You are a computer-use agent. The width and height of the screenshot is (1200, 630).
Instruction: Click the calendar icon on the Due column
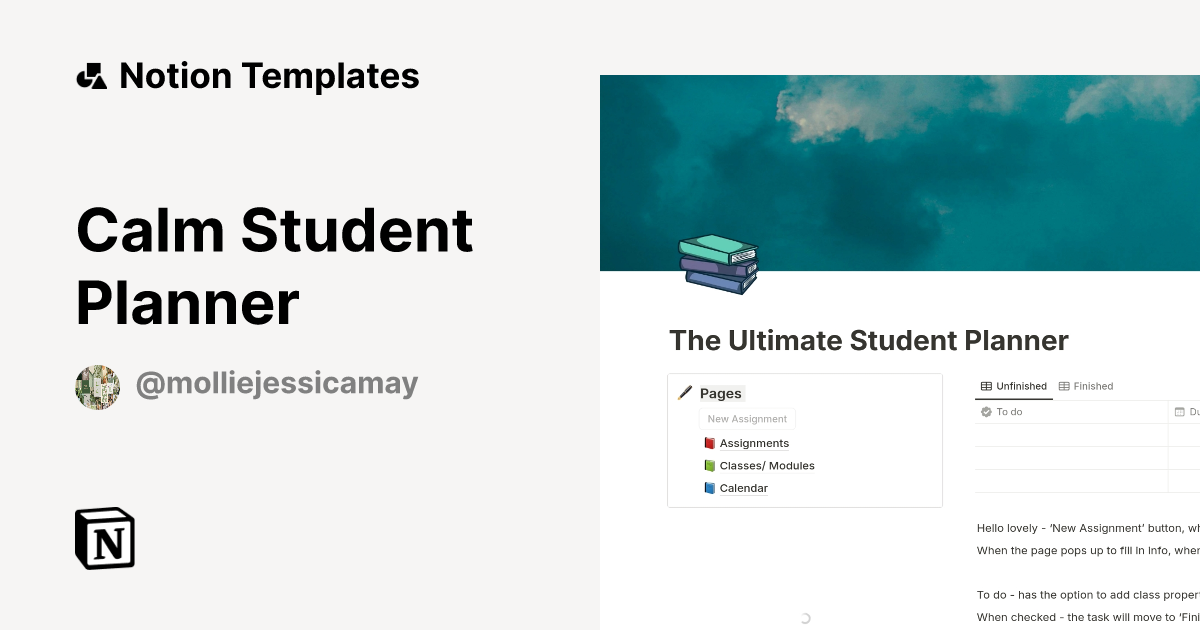pyautogui.click(x=1181, y=411)
